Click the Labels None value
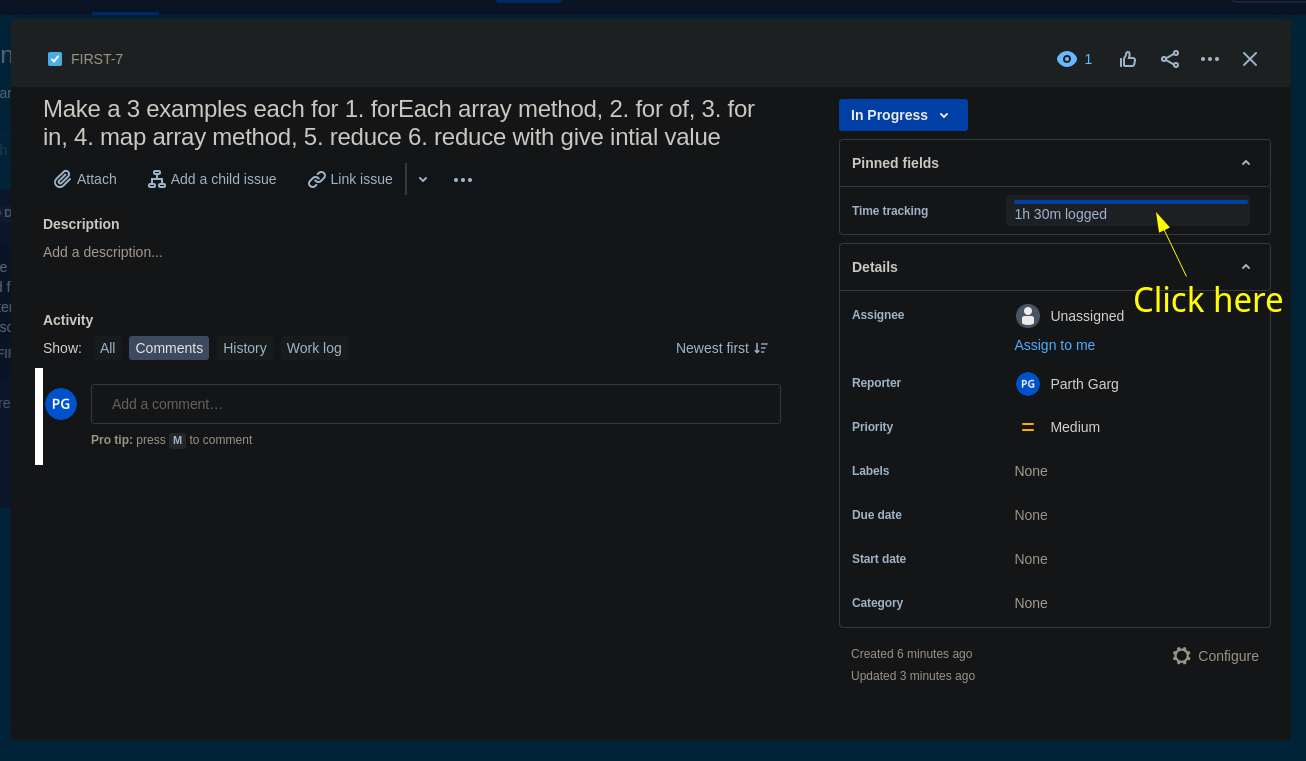 [x=1031, y=471]
